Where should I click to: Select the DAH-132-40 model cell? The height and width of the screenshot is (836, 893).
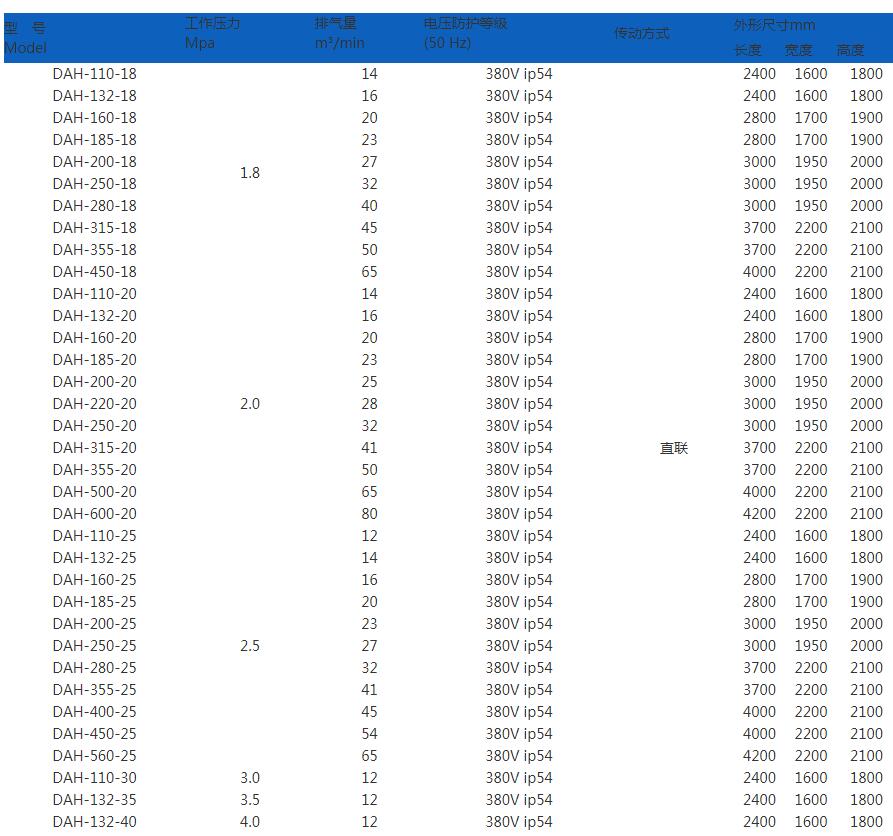(95, 822)
